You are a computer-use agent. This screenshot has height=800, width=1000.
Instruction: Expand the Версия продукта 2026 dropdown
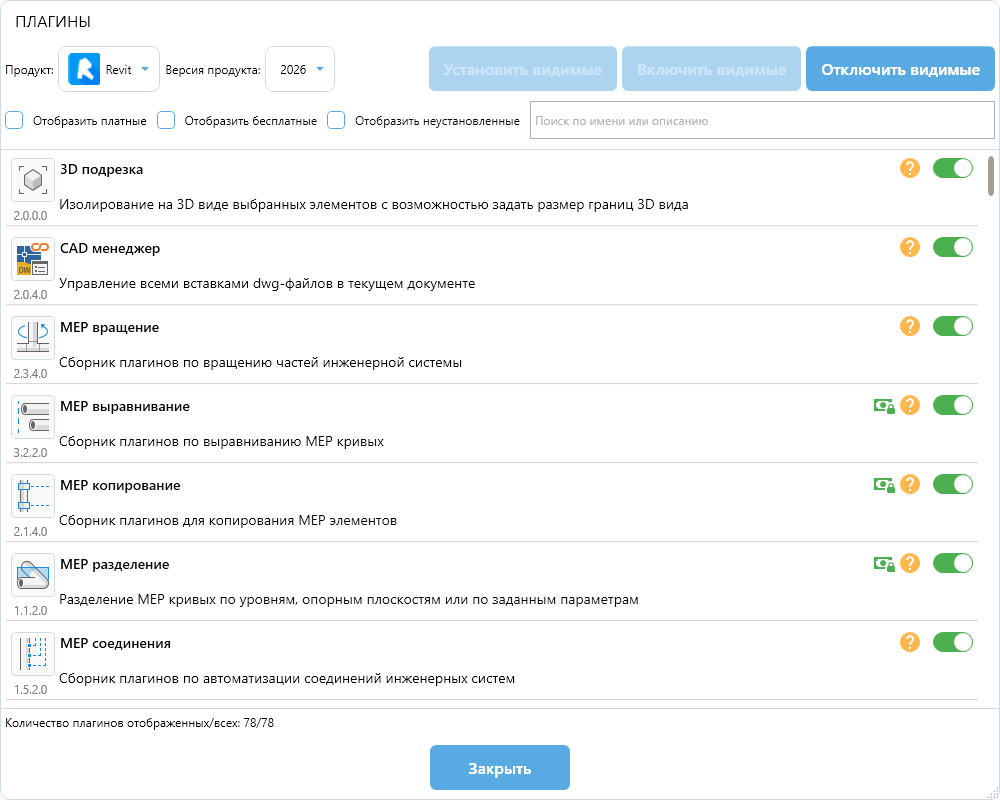point(300,69)
